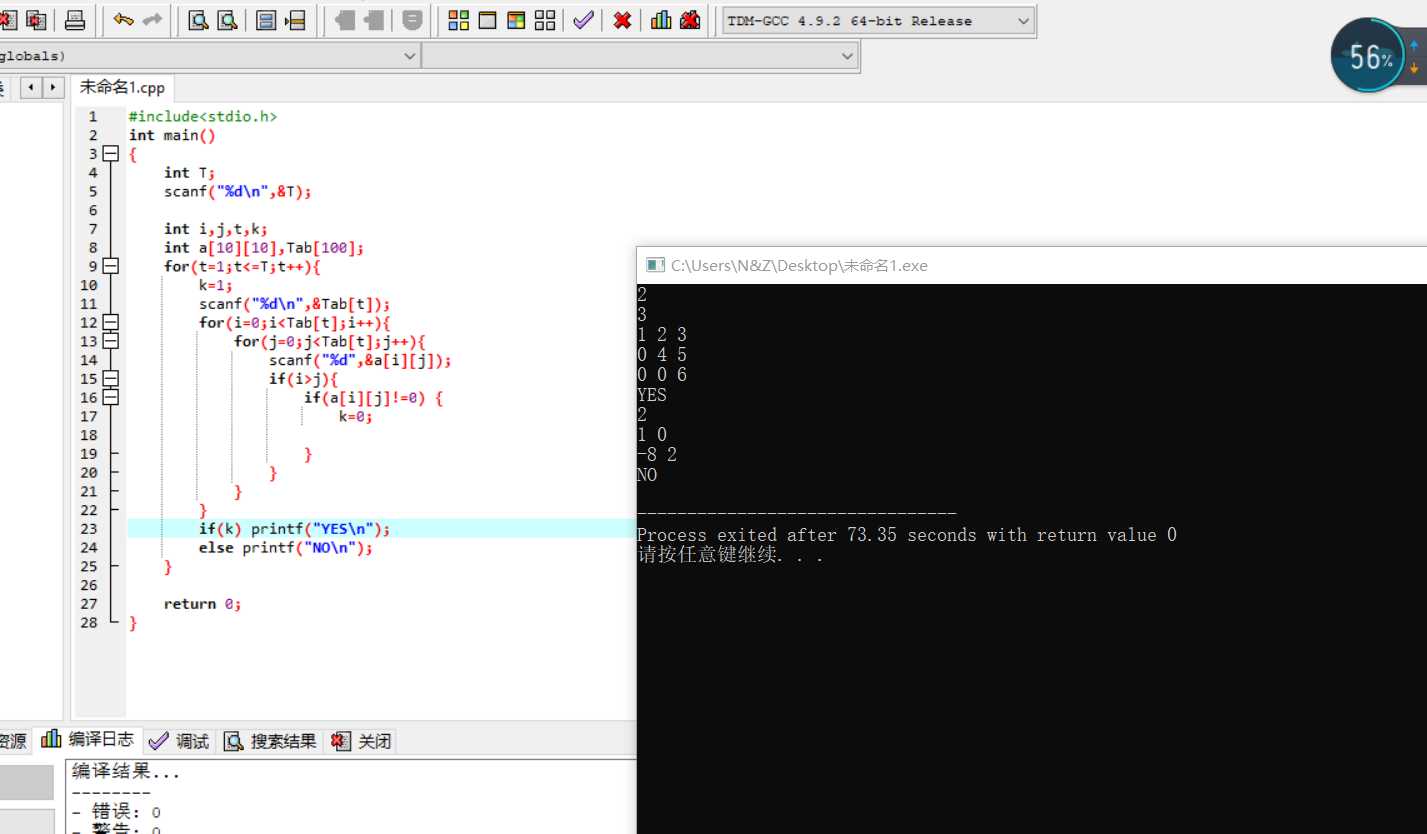Image resolution: width=1427 pixels, height=834 pixels.
Task: Stop execution with the red X icon
Action: tap(622, 20)
